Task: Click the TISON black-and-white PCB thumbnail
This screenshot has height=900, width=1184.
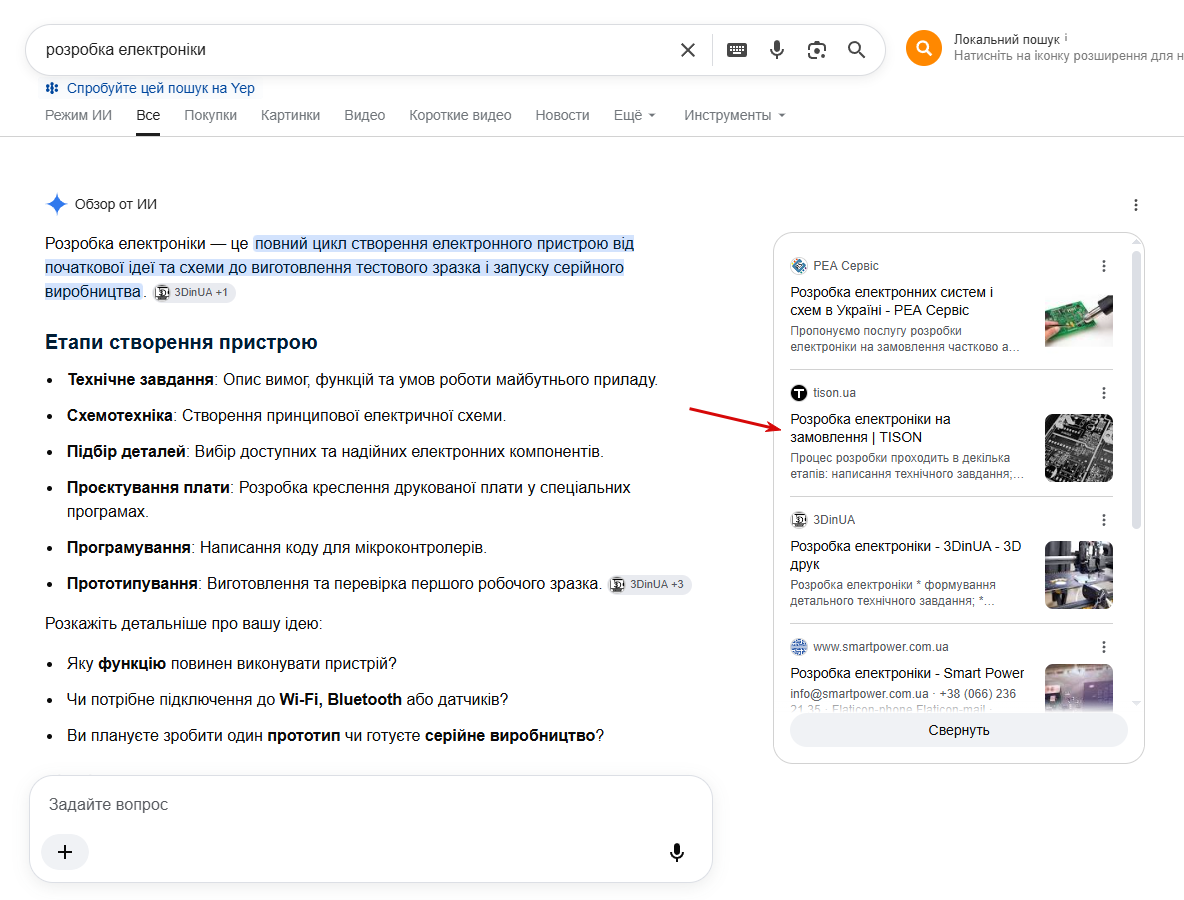Action: click(x=1078, y=448)
